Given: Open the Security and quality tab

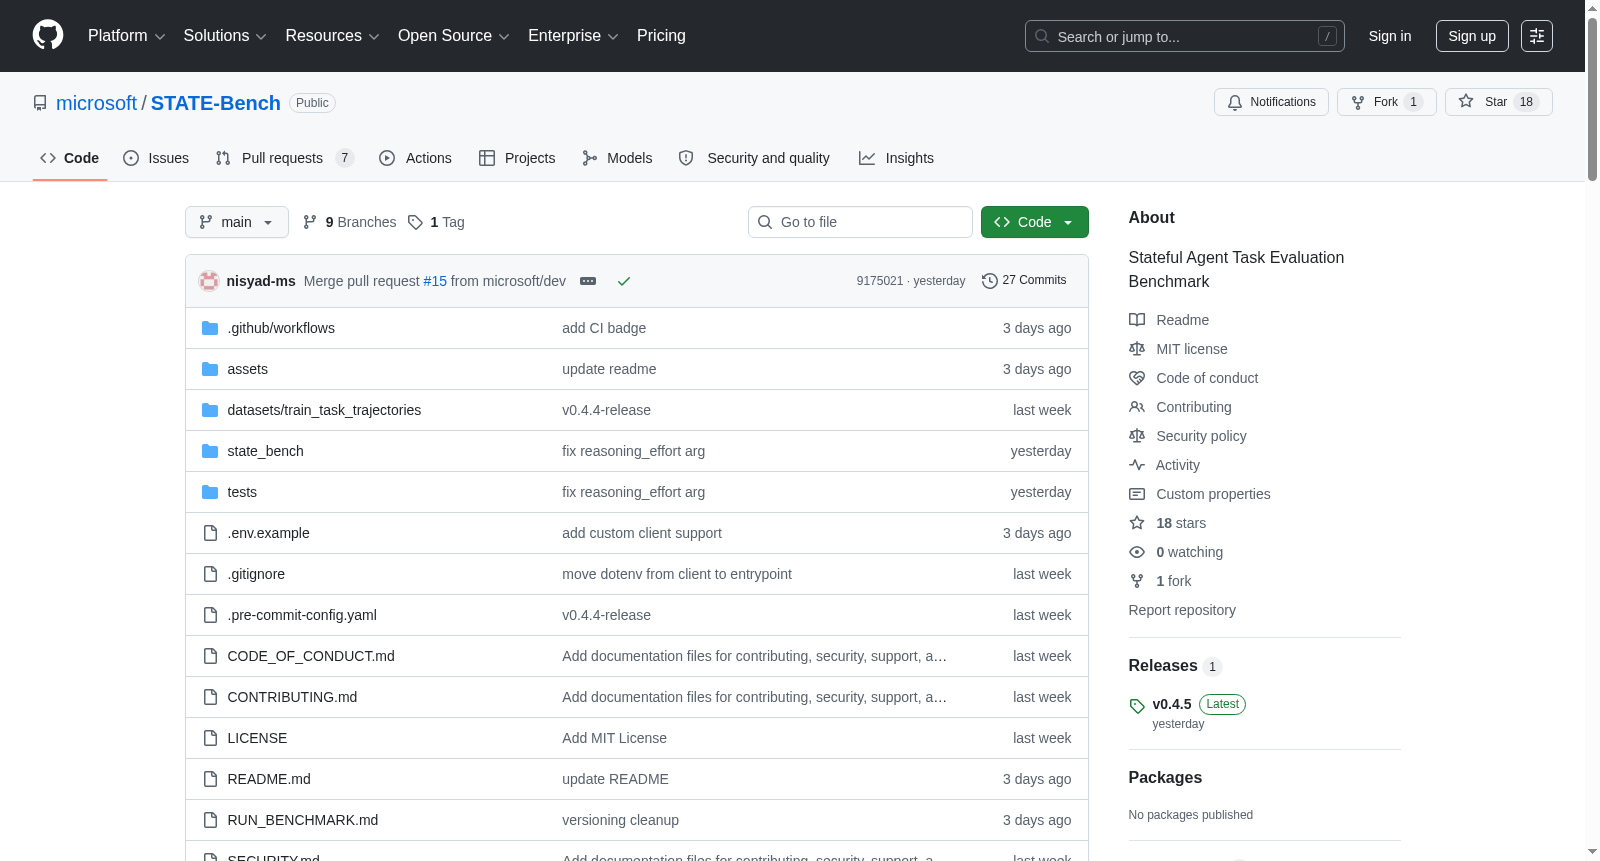Looking at the screenshot, I should 755,158.
